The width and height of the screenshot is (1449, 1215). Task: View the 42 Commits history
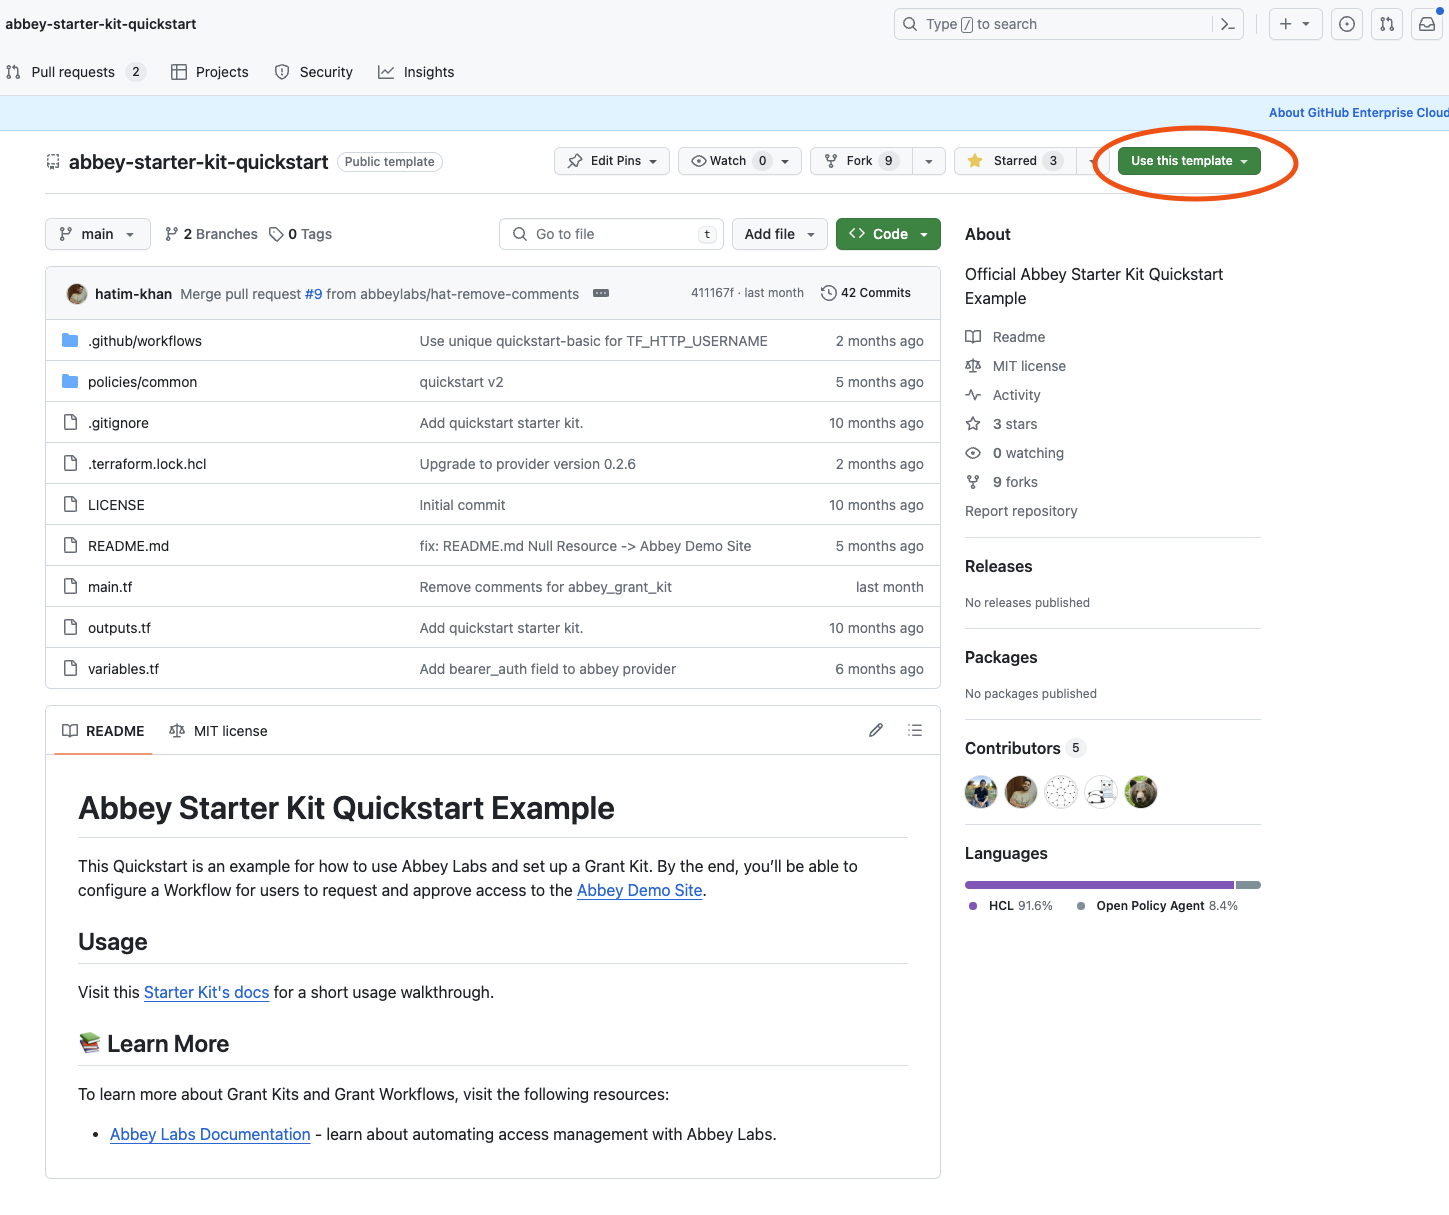(866, 293)
